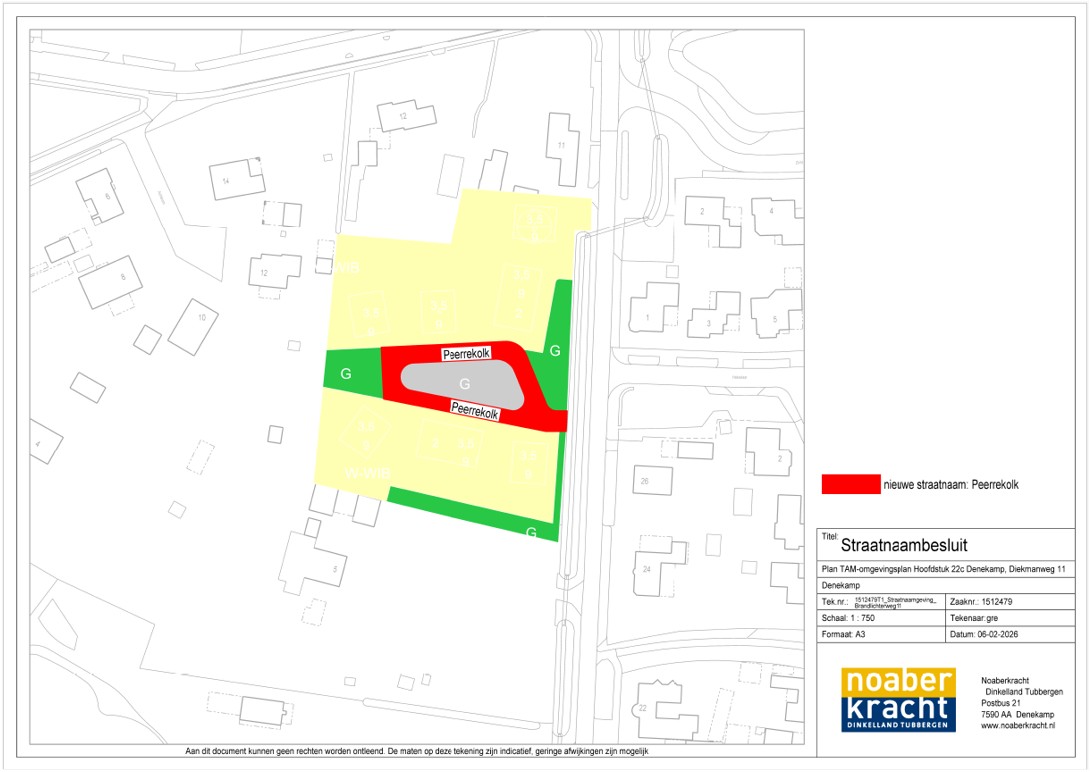The width and height of the screenshot is (1090, 772).
Task: Click the legend text nieuwe straatnaam: Peerrekolk
Action: [x=950, y=485]
